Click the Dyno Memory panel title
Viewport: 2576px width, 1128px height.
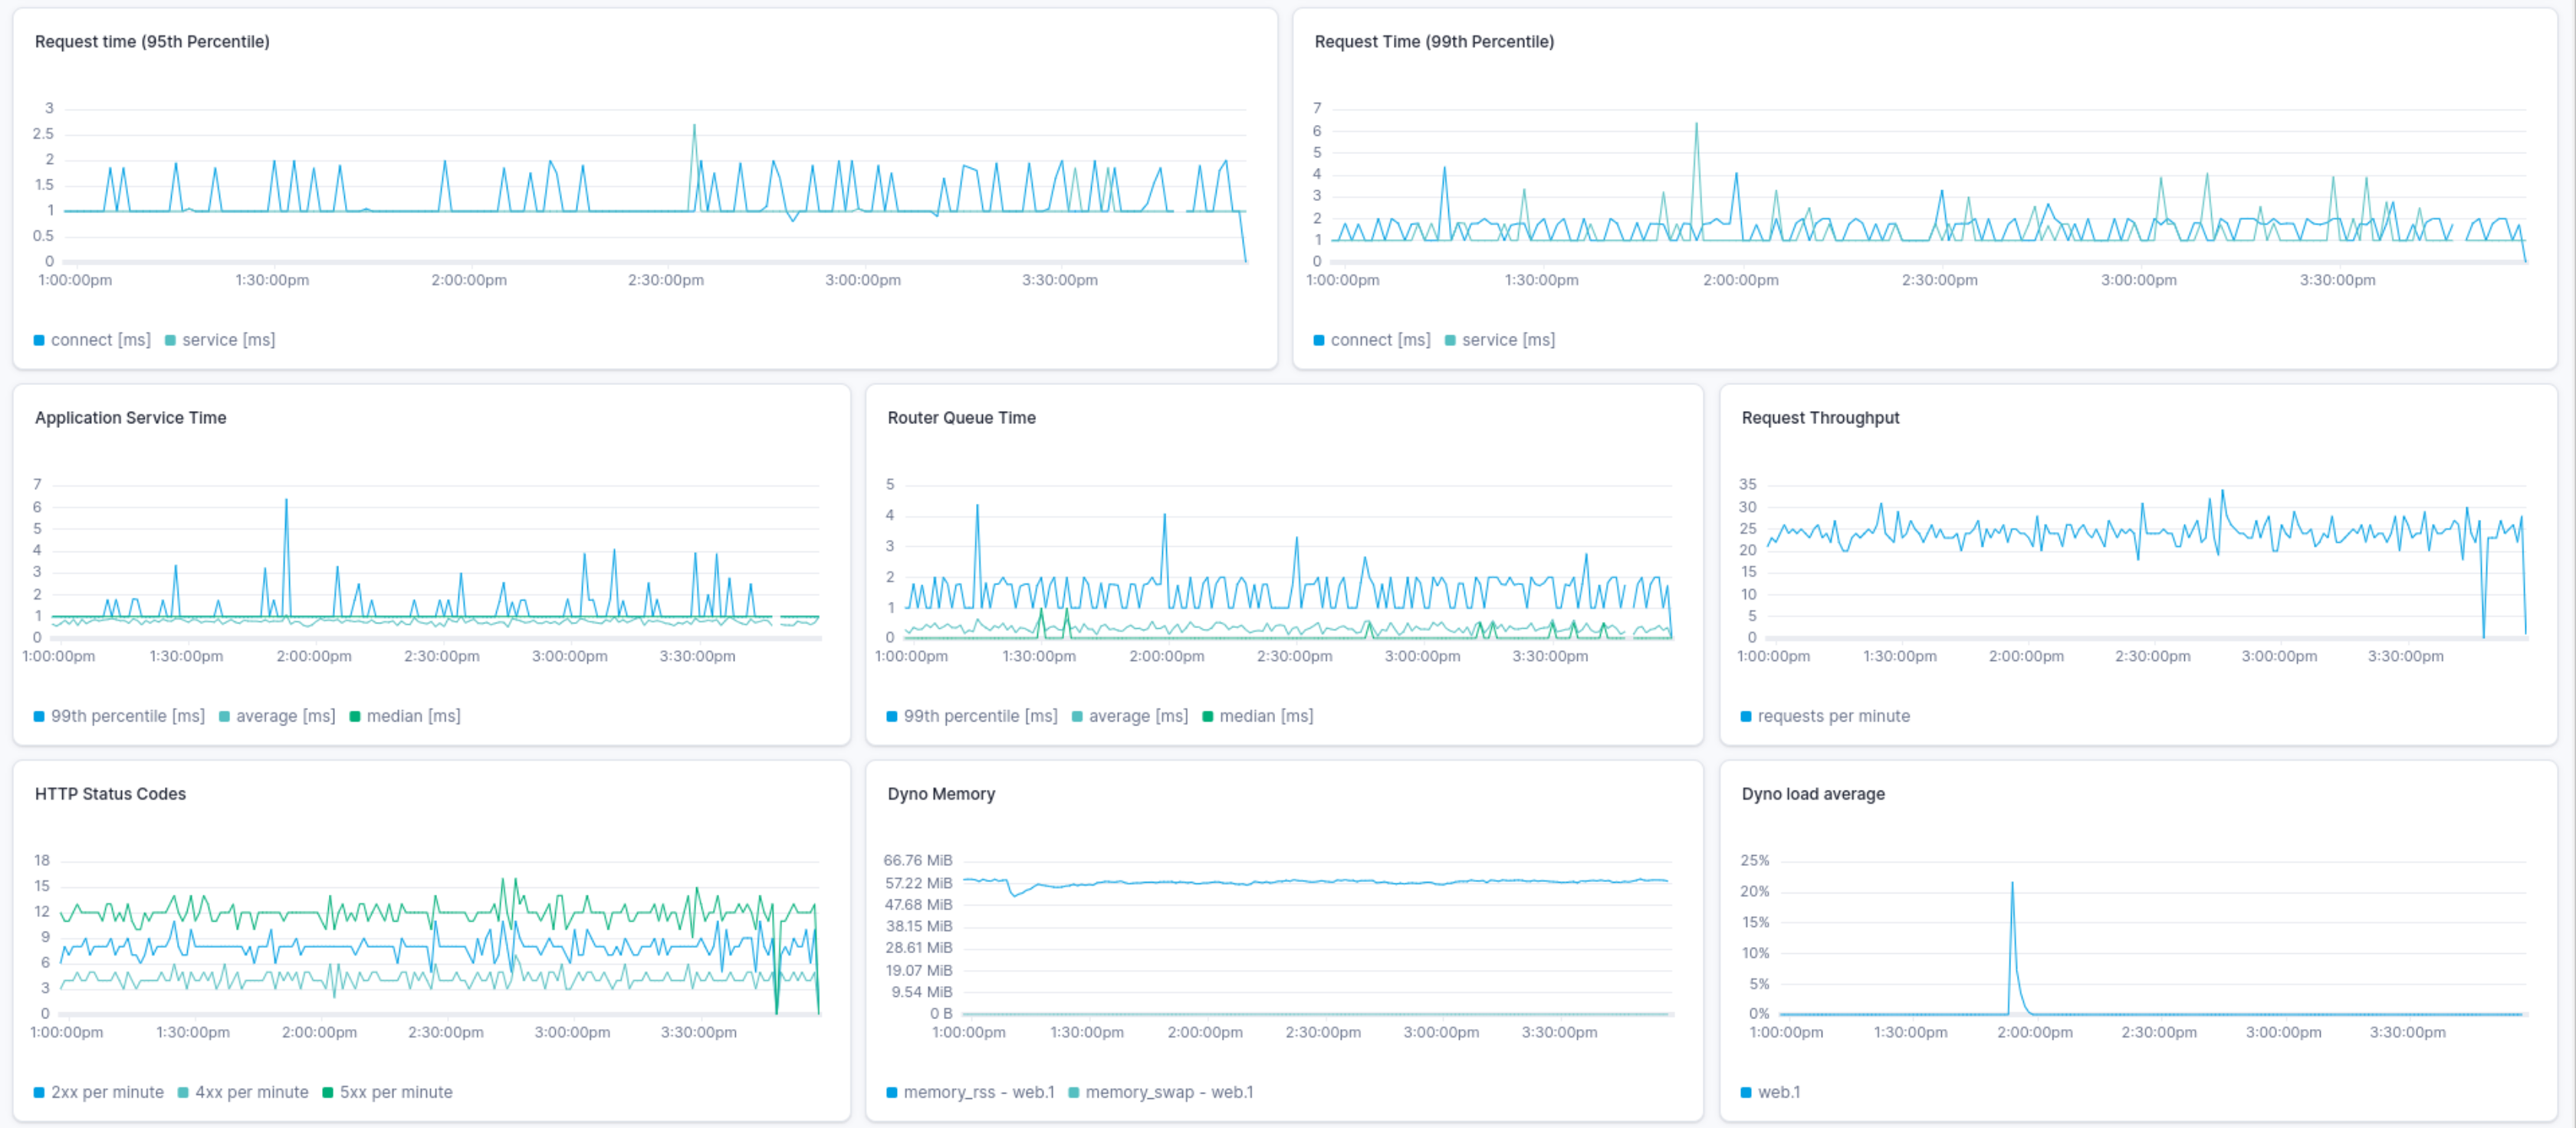click(x=941, y=793)
